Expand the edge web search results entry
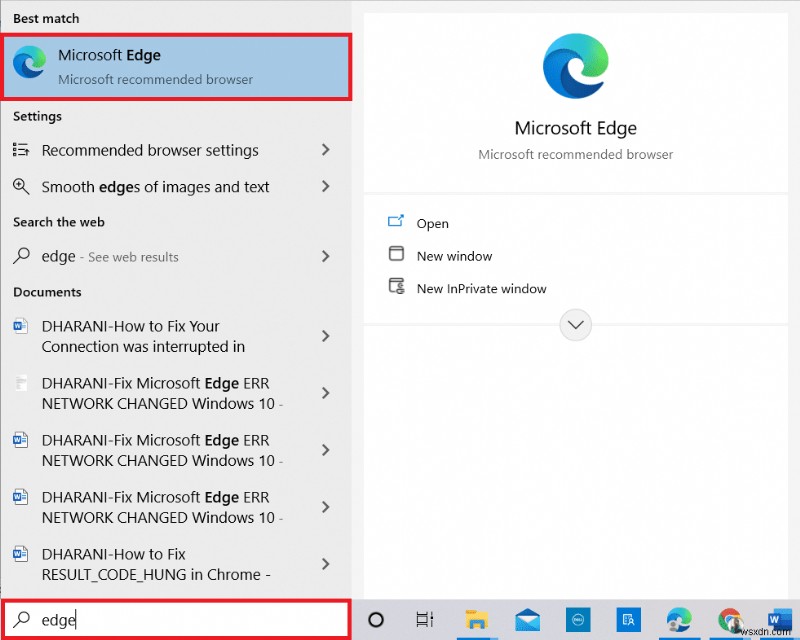The height and width of the screenshot is (640, 800). [x=326, y=256]
